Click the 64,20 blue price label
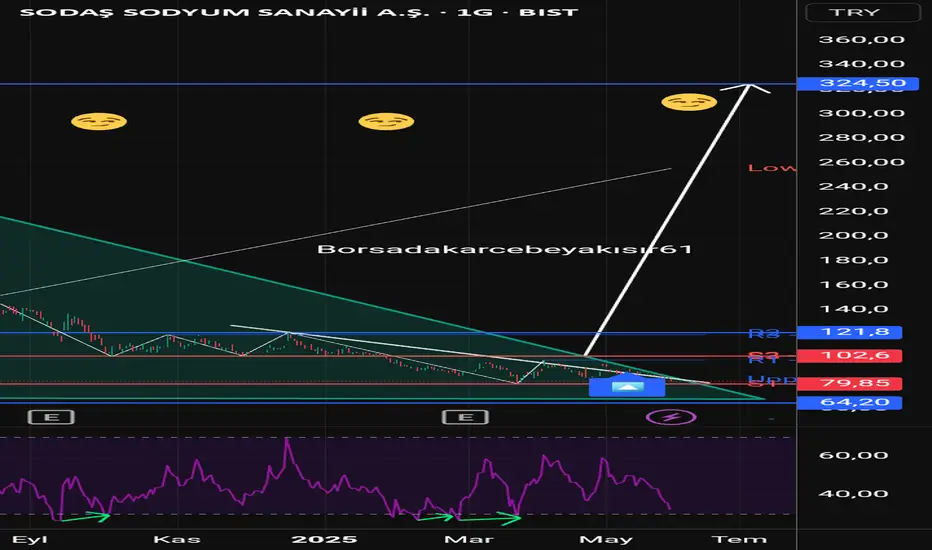 click(849, 403)
